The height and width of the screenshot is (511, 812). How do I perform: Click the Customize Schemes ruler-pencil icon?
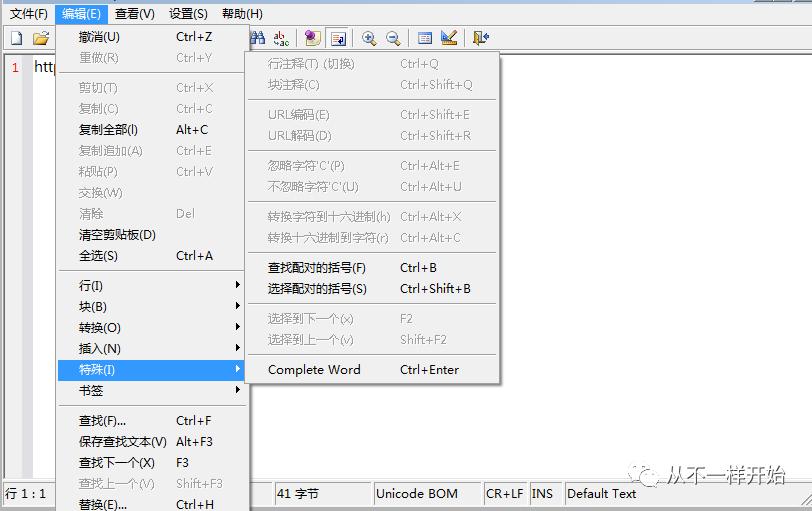pyautogui.click(x=449, y=38)
